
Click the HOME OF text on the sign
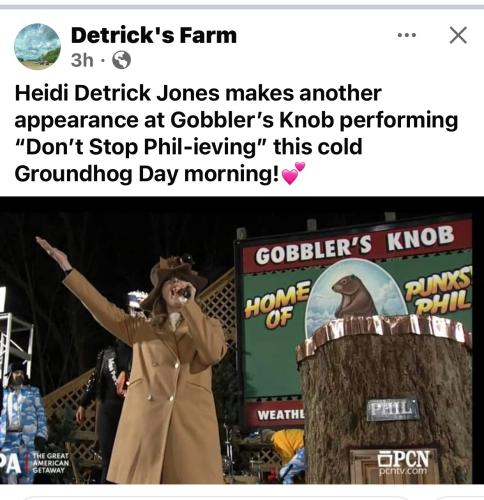278,303
